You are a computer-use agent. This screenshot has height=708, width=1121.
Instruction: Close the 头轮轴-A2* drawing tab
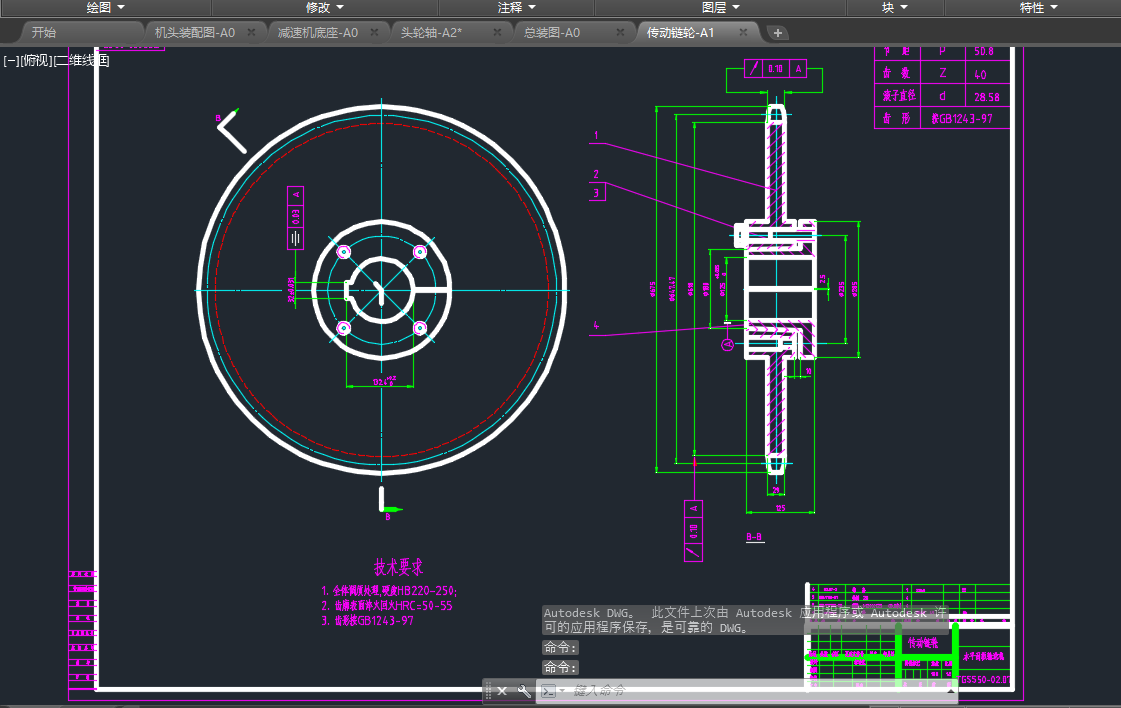click(498, 32)
